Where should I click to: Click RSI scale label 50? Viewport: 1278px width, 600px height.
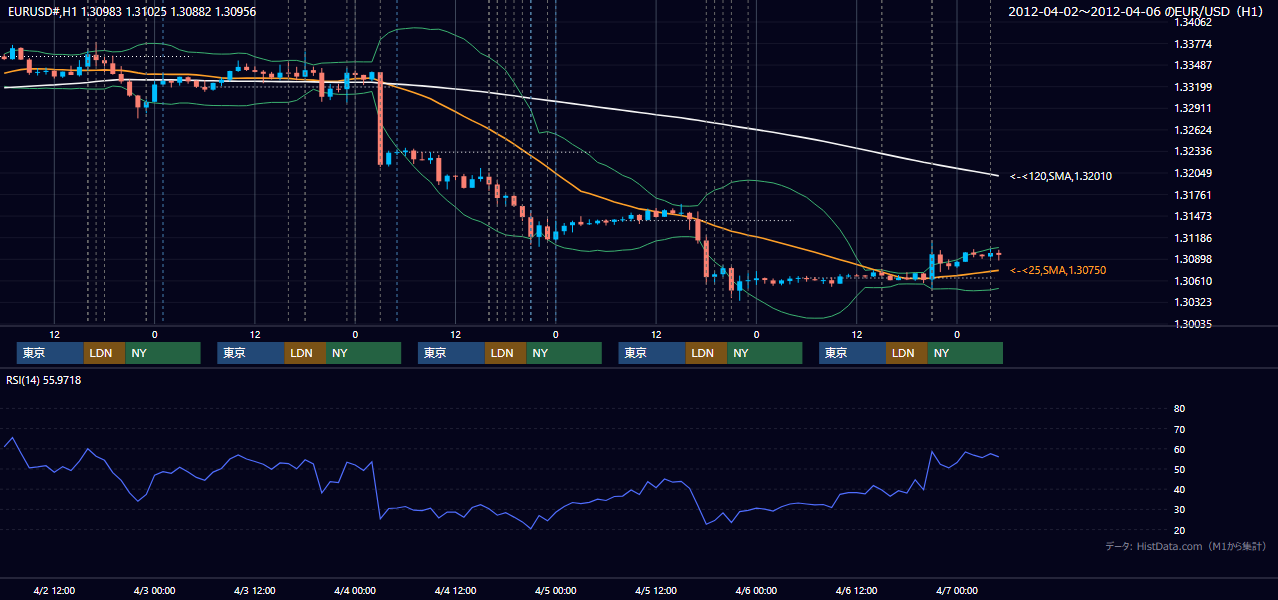click(x=1179, y=469)
